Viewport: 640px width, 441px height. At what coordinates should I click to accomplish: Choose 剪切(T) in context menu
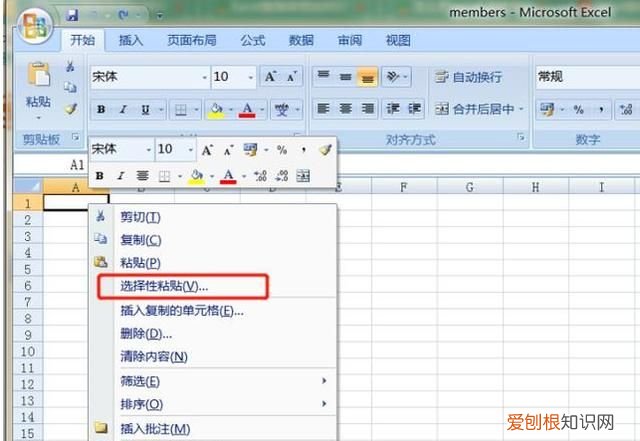(213, 217)
